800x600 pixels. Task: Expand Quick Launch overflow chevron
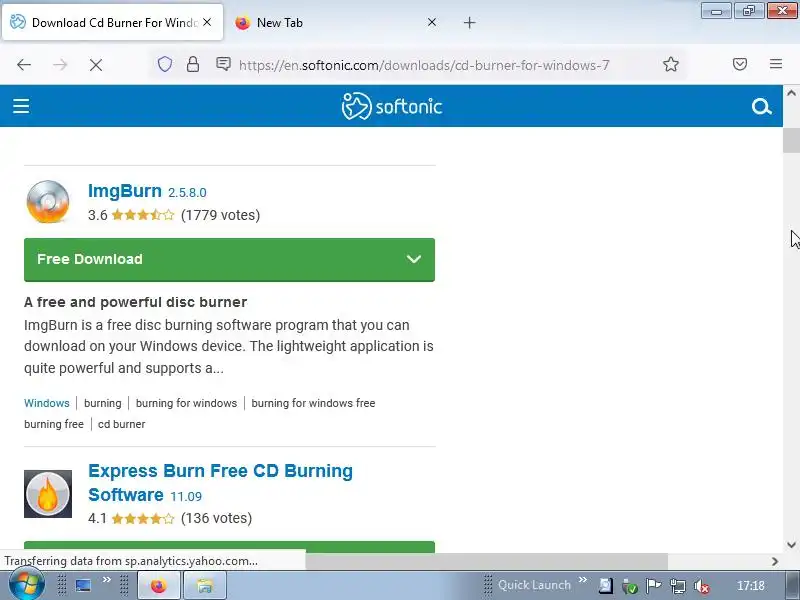pos(583,580)
